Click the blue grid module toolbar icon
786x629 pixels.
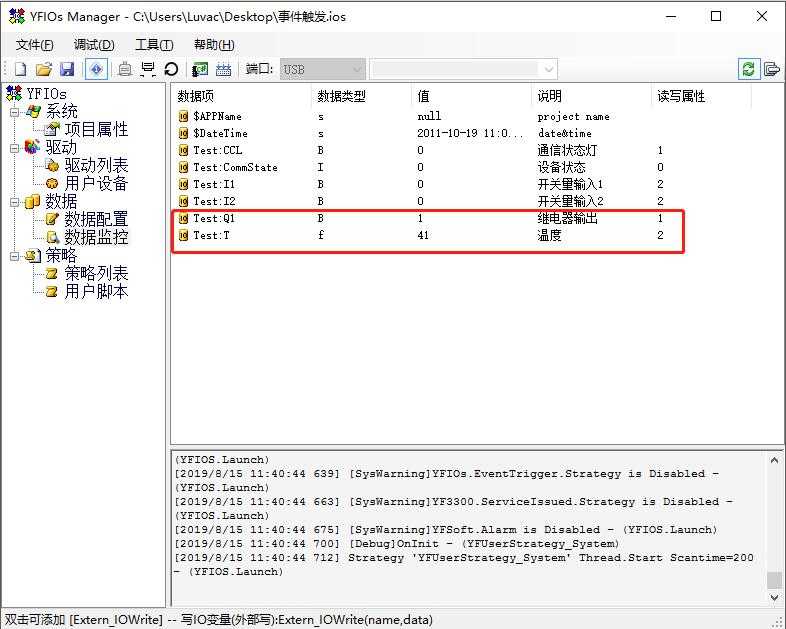click(224, 69)
